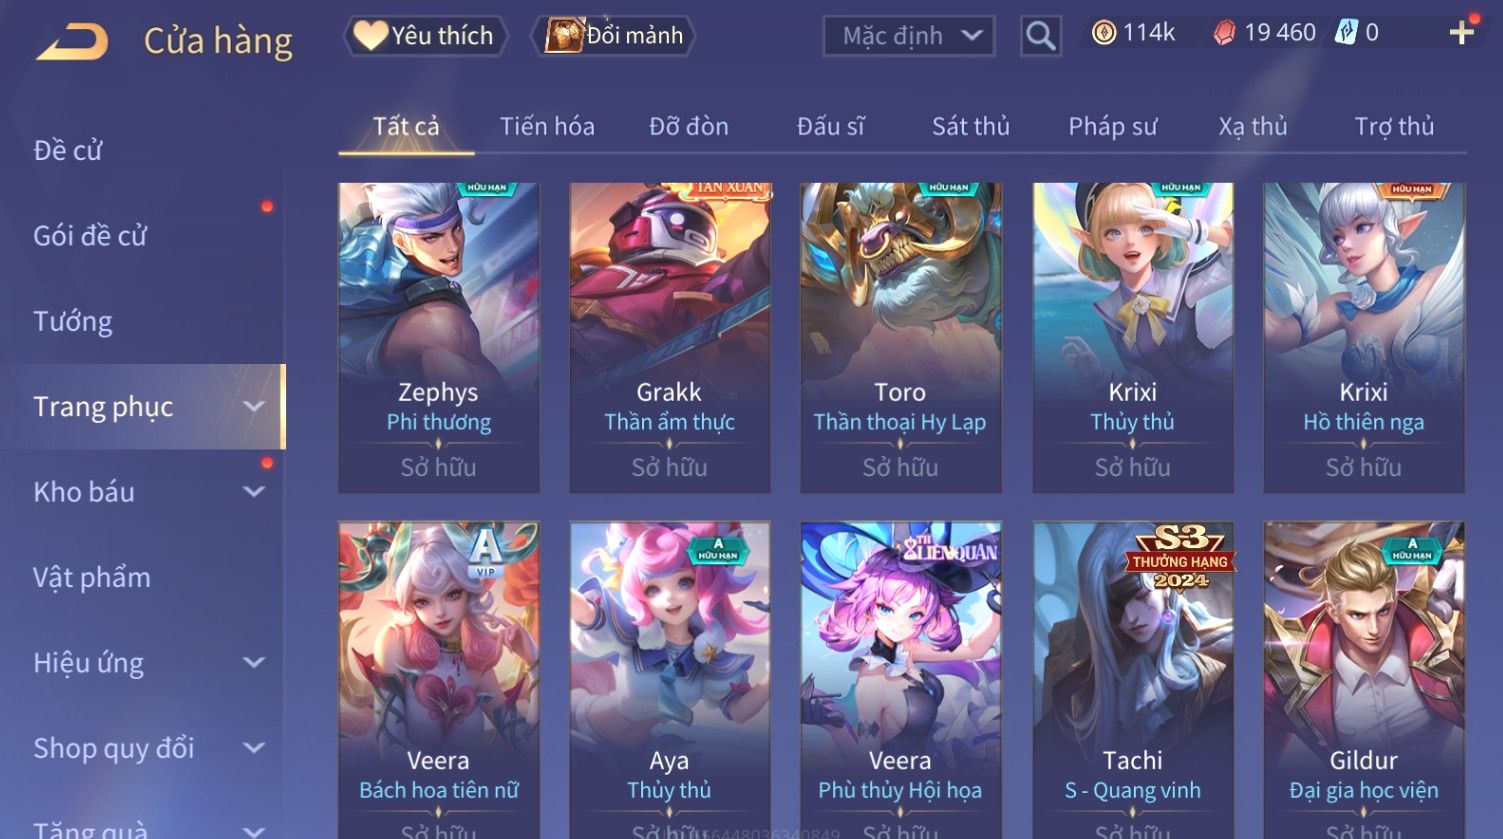This screenshot has height=839, width=1503.
Task: Switch to the Tiến hóa tab
Action: (547, 127)
